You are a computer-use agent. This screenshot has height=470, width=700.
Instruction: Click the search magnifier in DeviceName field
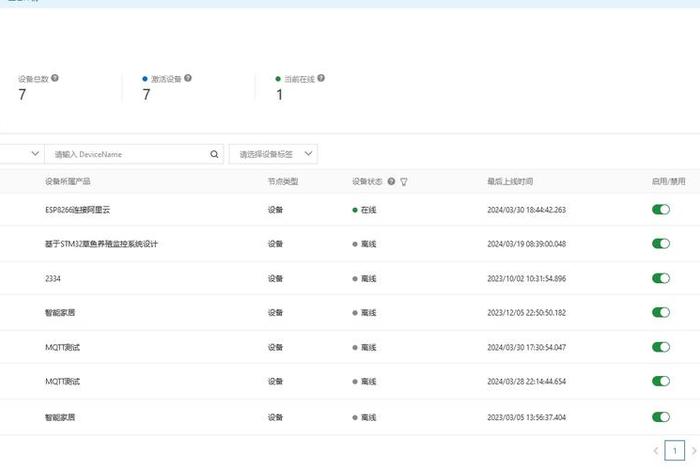pyautogui.click(x=214, y=154)
